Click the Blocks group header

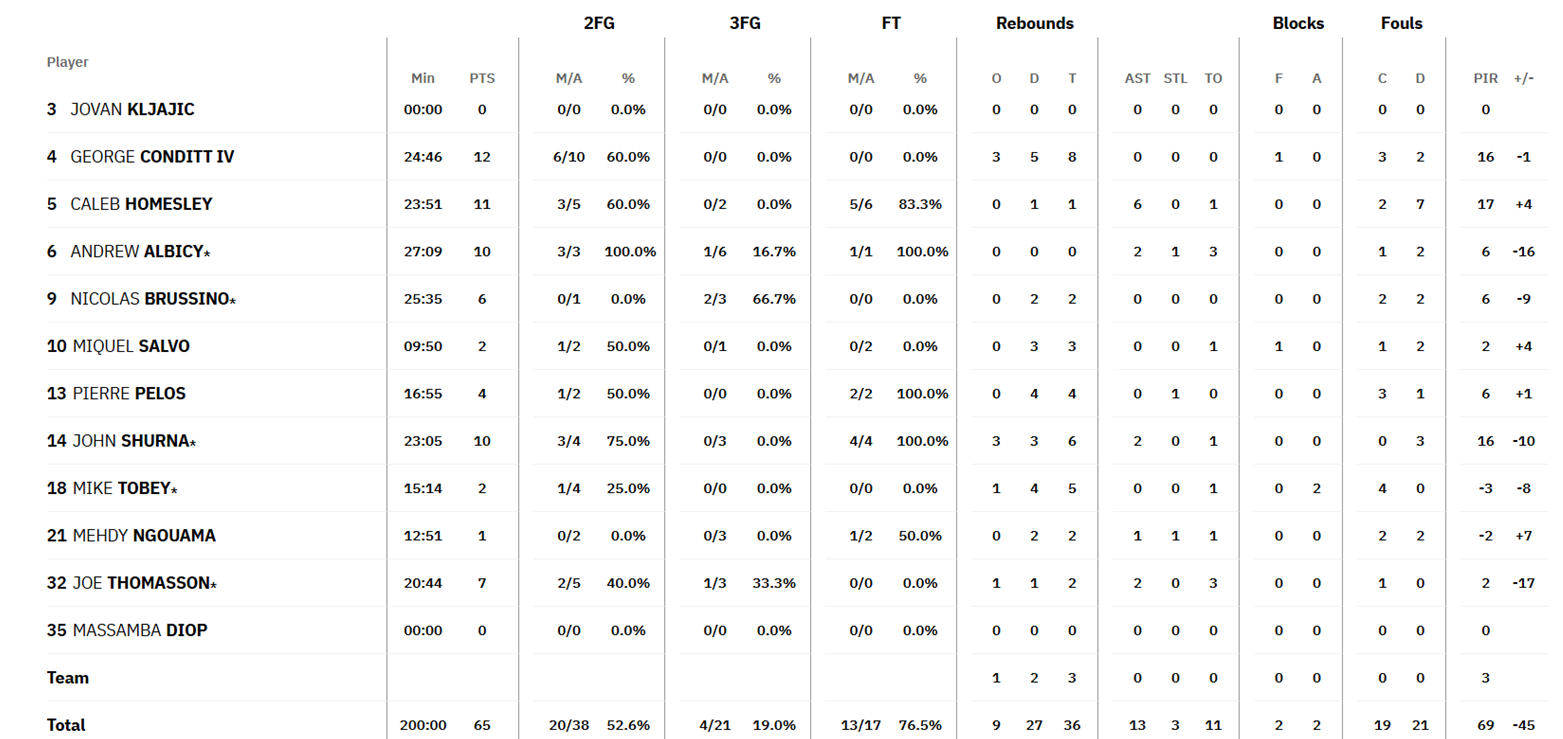(x=1298, y=23)
